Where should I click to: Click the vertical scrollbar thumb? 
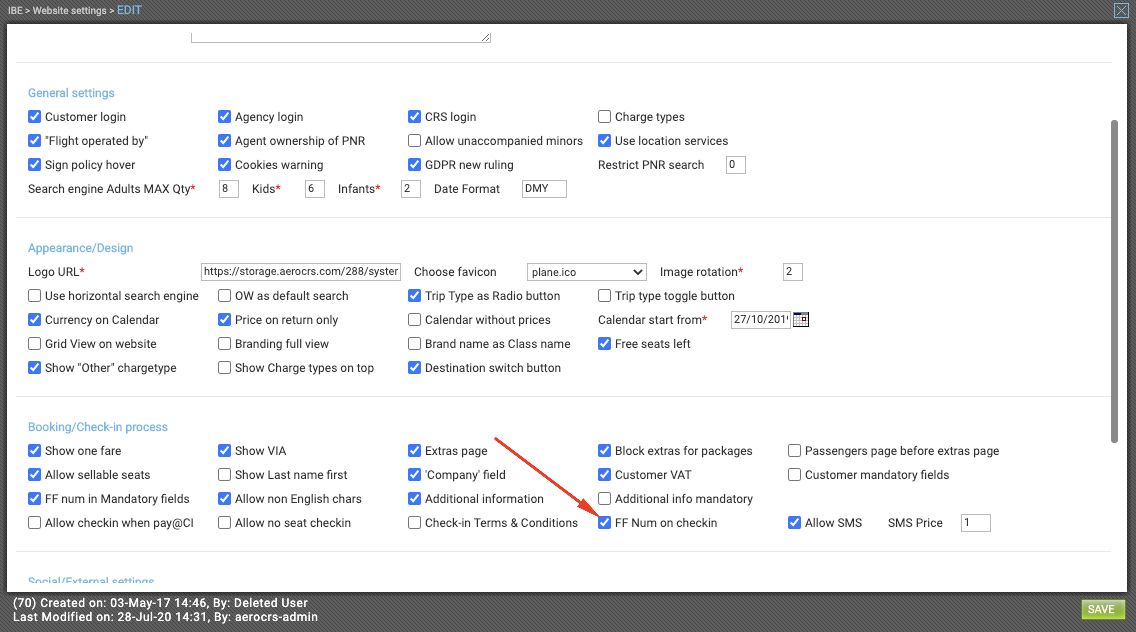click(1114, 281)
